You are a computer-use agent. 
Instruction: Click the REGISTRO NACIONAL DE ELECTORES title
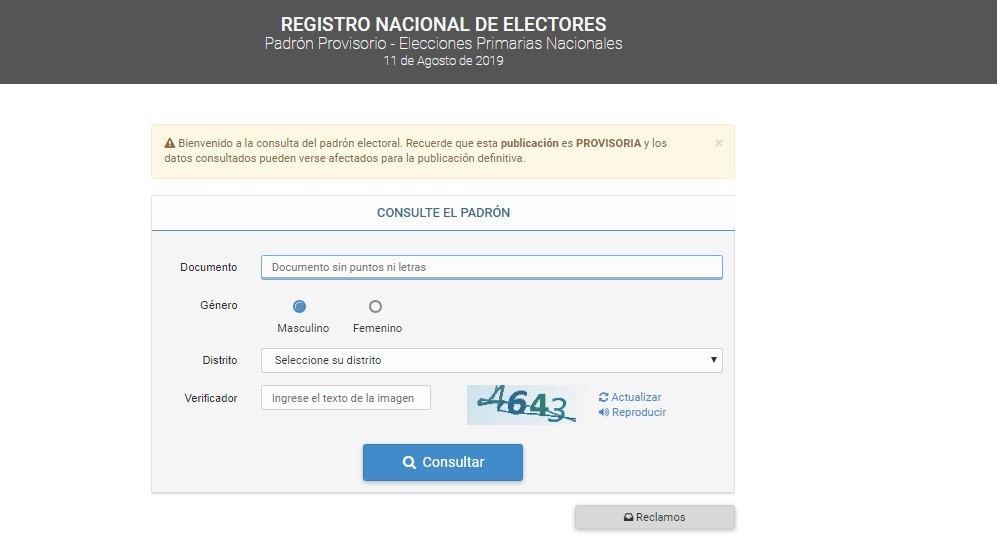coord(443,24)
